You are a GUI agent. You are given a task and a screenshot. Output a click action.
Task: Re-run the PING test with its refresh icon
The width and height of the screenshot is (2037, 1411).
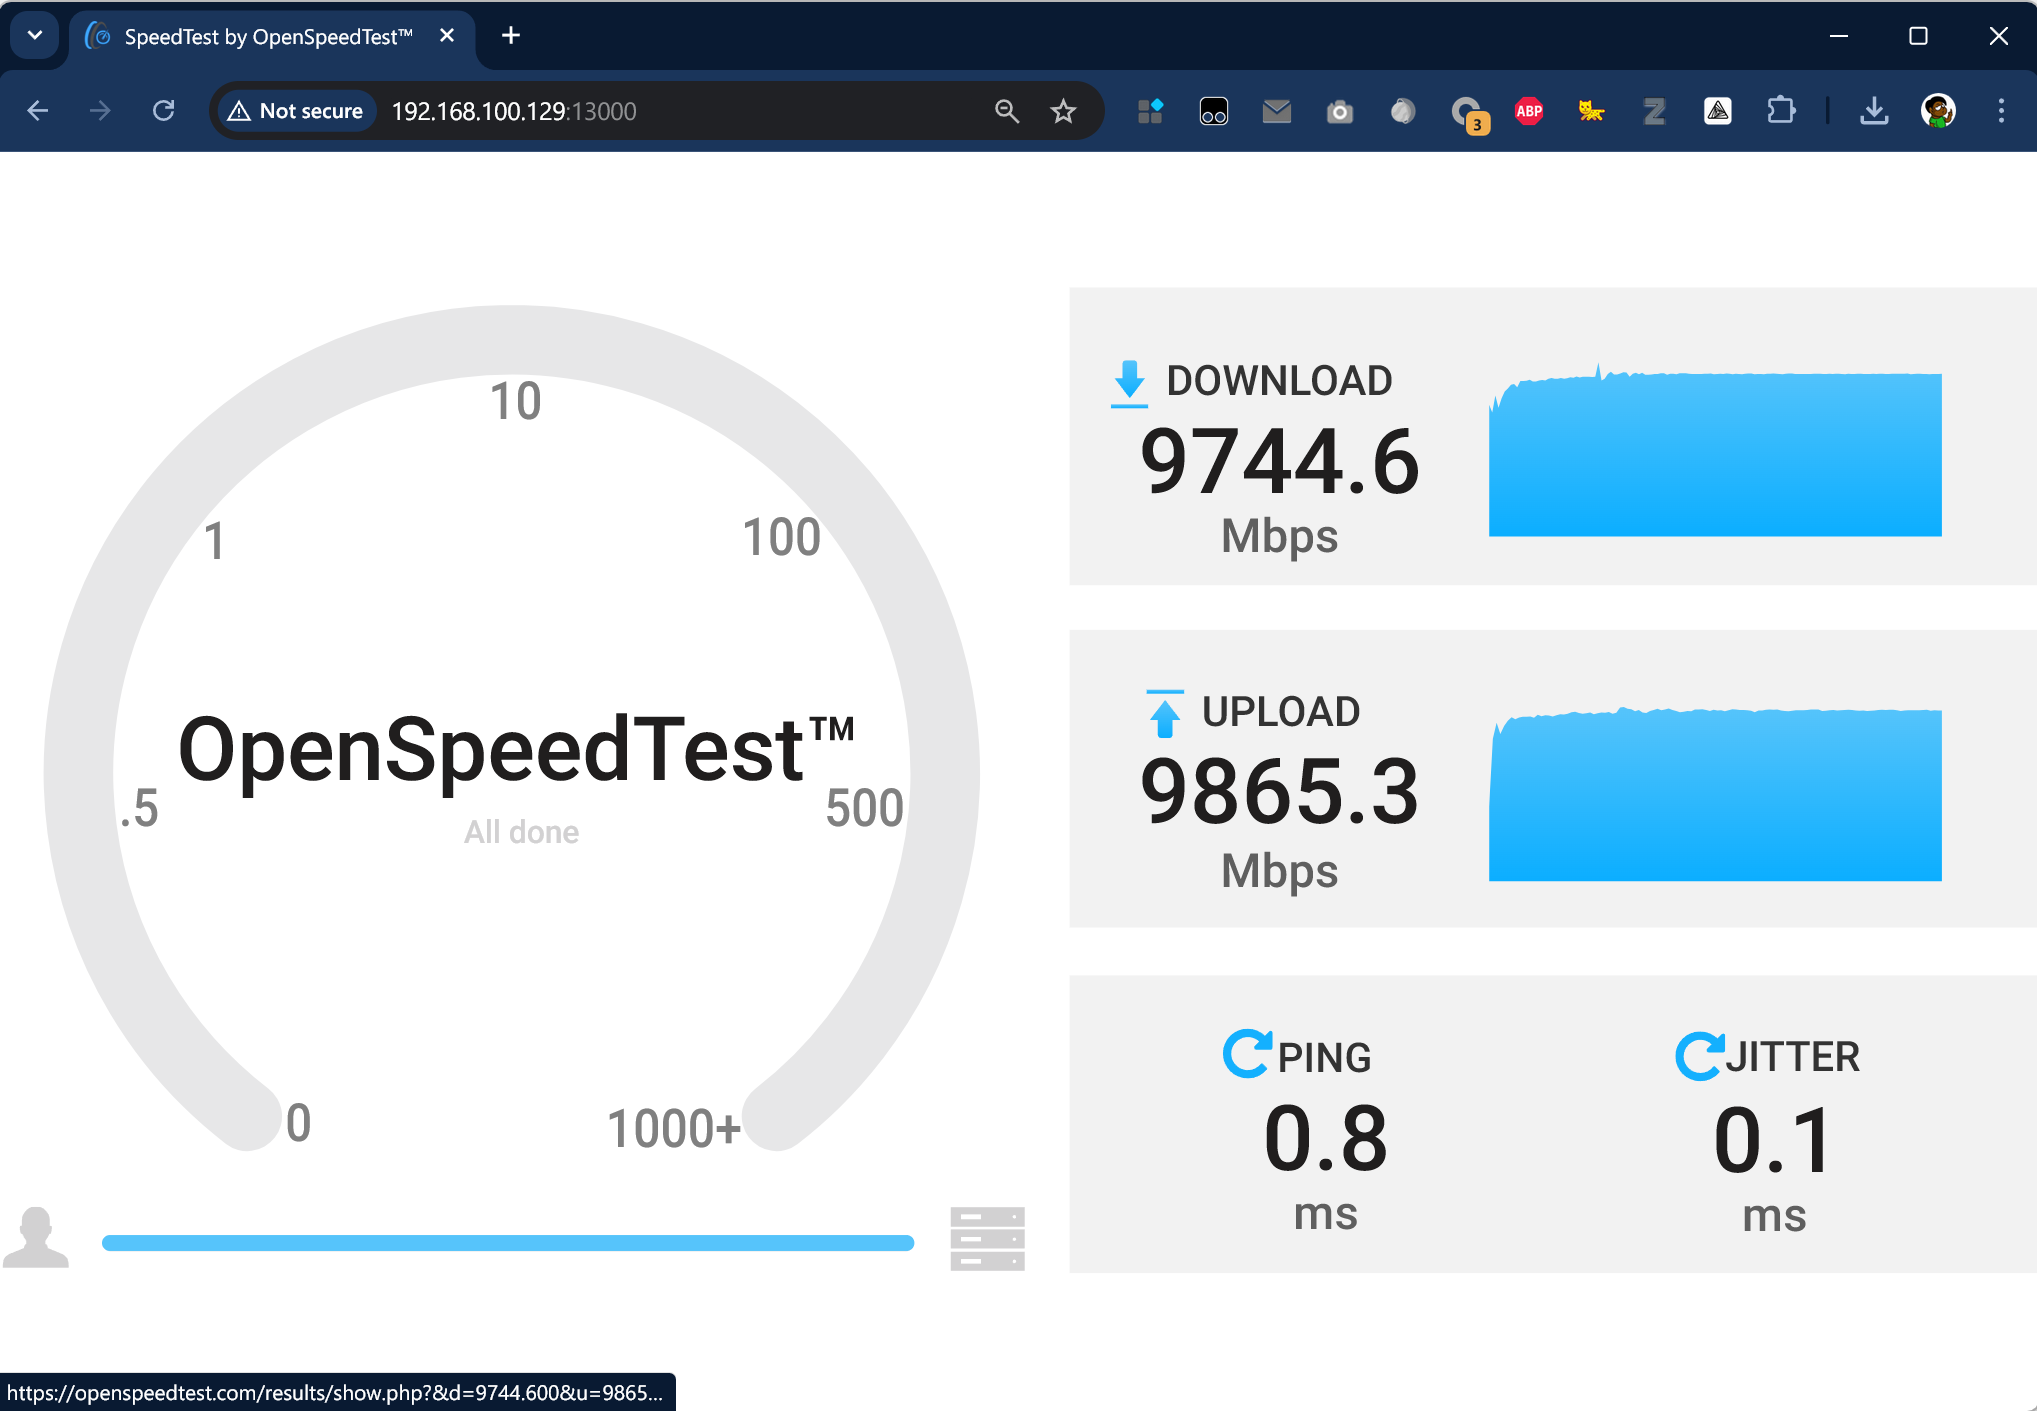(1247, 1054)
